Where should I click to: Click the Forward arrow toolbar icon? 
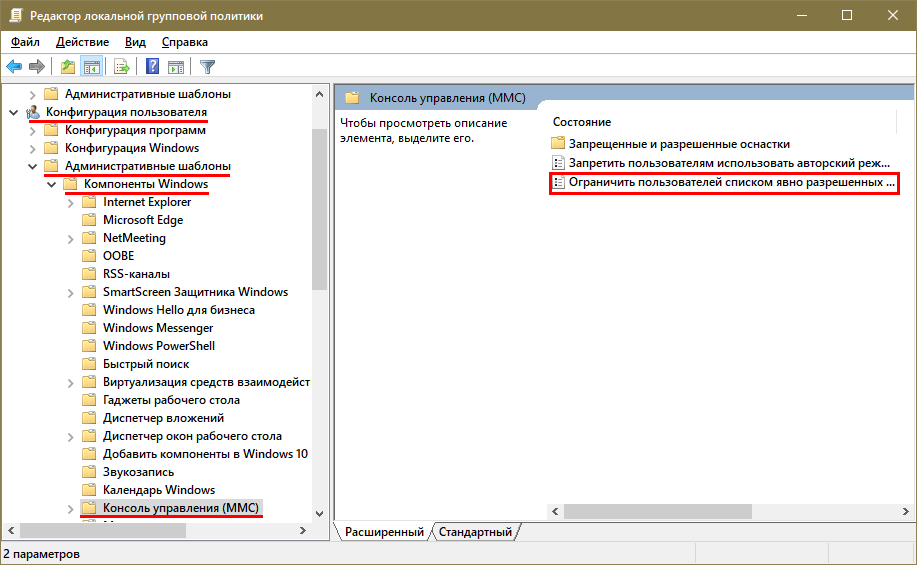[x=37, y=67]
